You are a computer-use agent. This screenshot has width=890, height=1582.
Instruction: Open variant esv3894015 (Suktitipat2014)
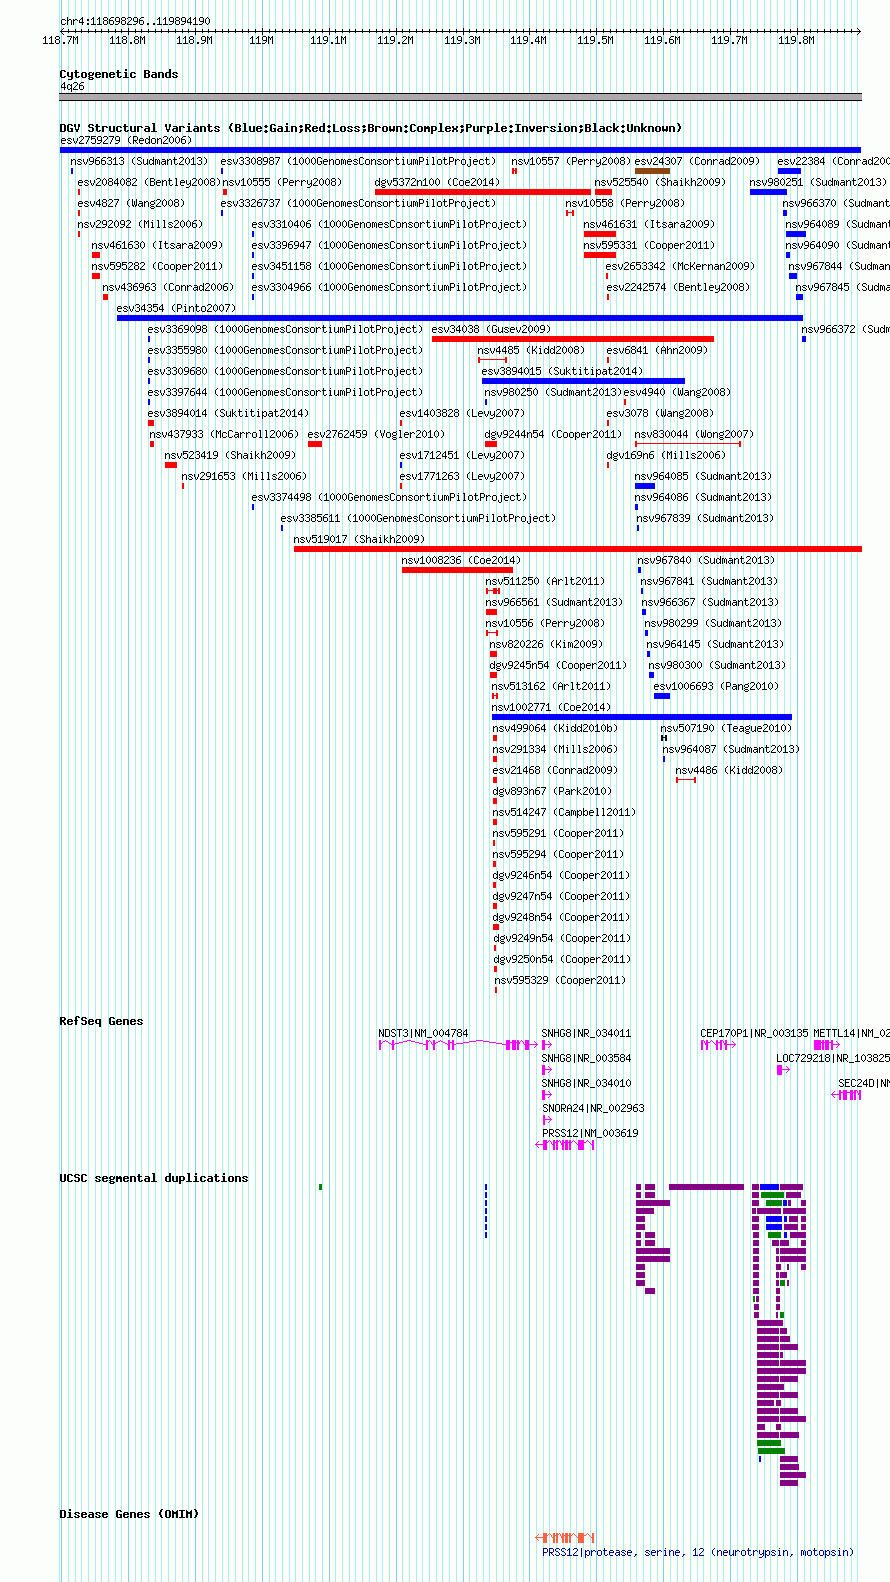561,371
